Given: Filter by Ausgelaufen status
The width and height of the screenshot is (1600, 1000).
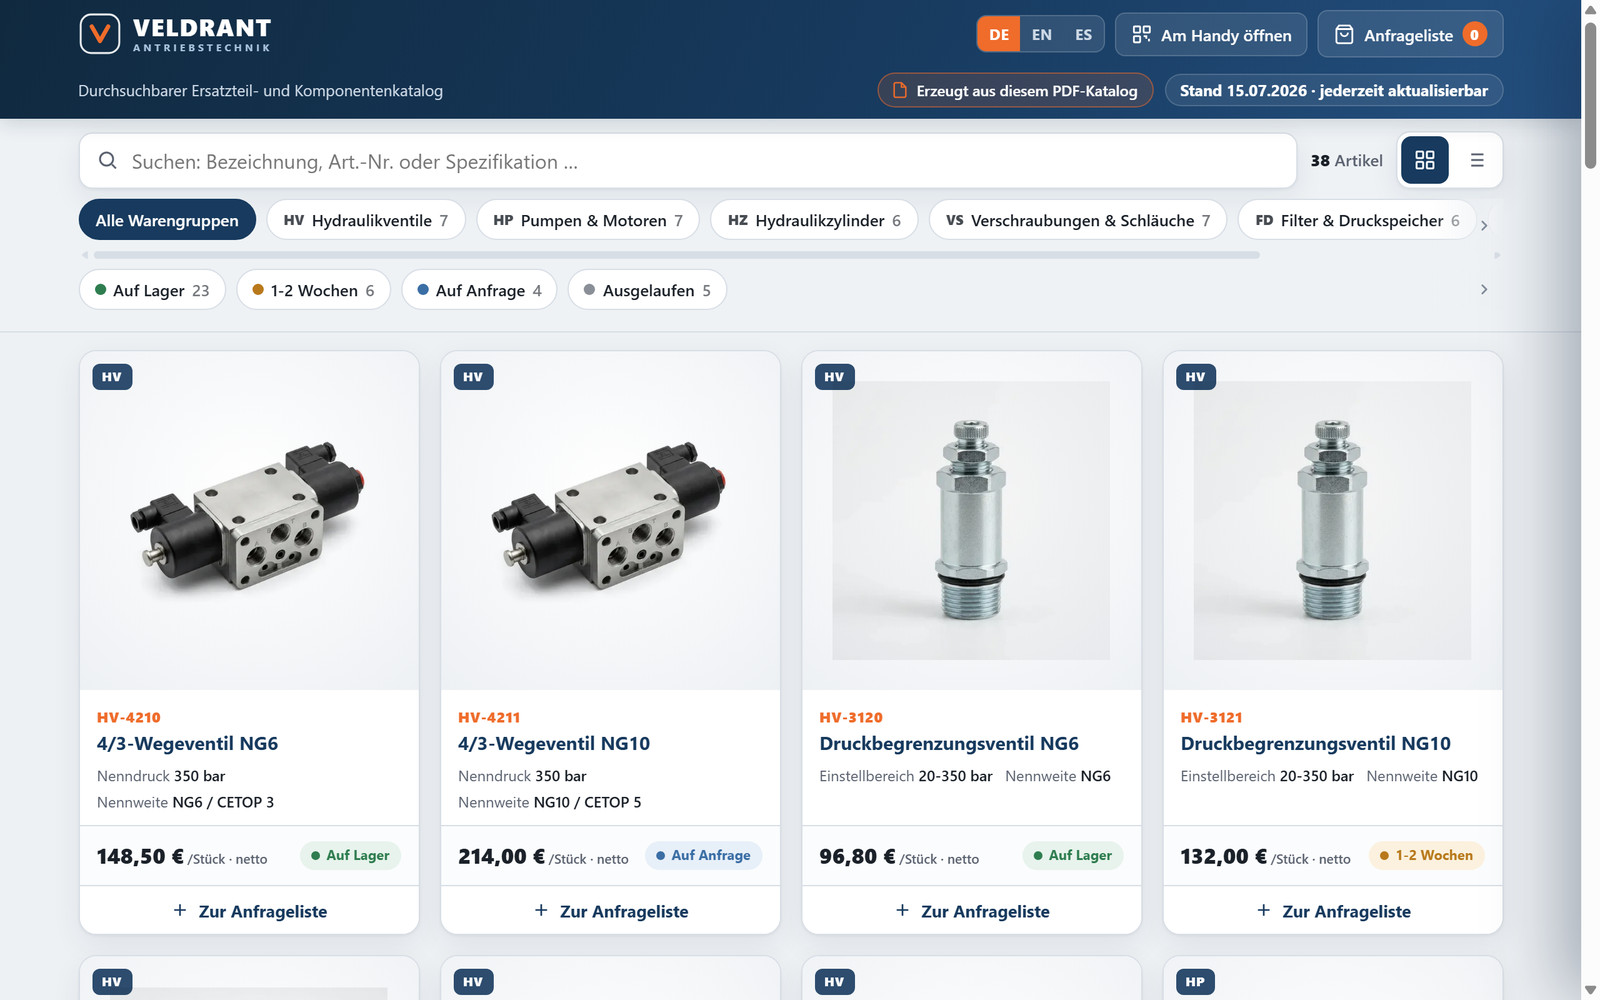Looking at the screenshot, I should (647, 290).
